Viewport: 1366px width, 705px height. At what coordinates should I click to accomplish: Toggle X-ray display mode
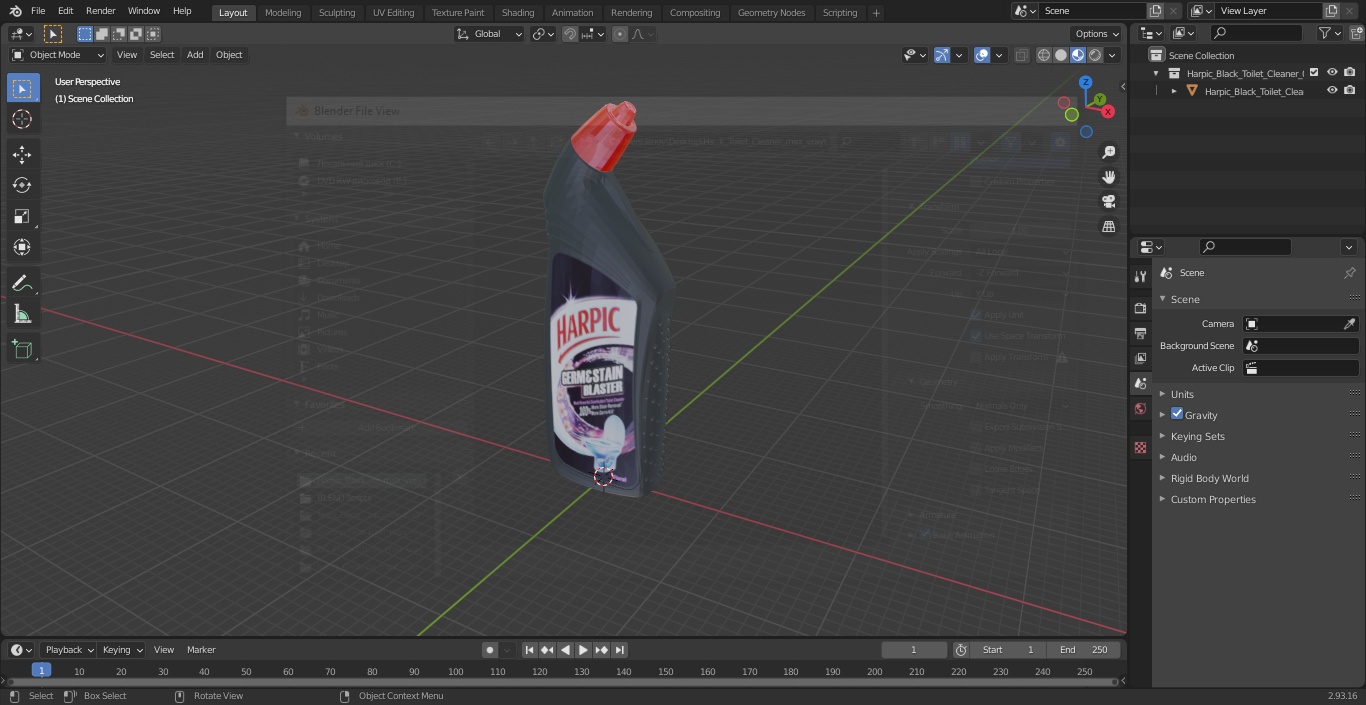point(1021,55)
